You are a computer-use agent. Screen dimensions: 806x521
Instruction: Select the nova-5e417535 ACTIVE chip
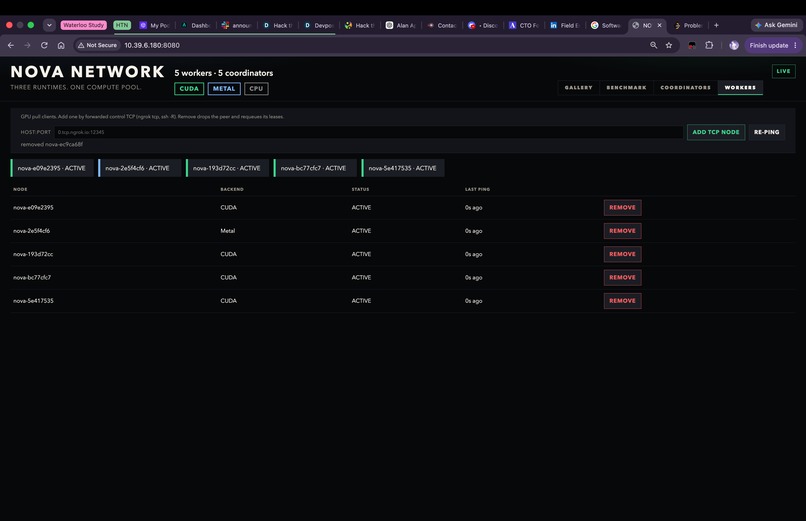click(x=403, y=168)
